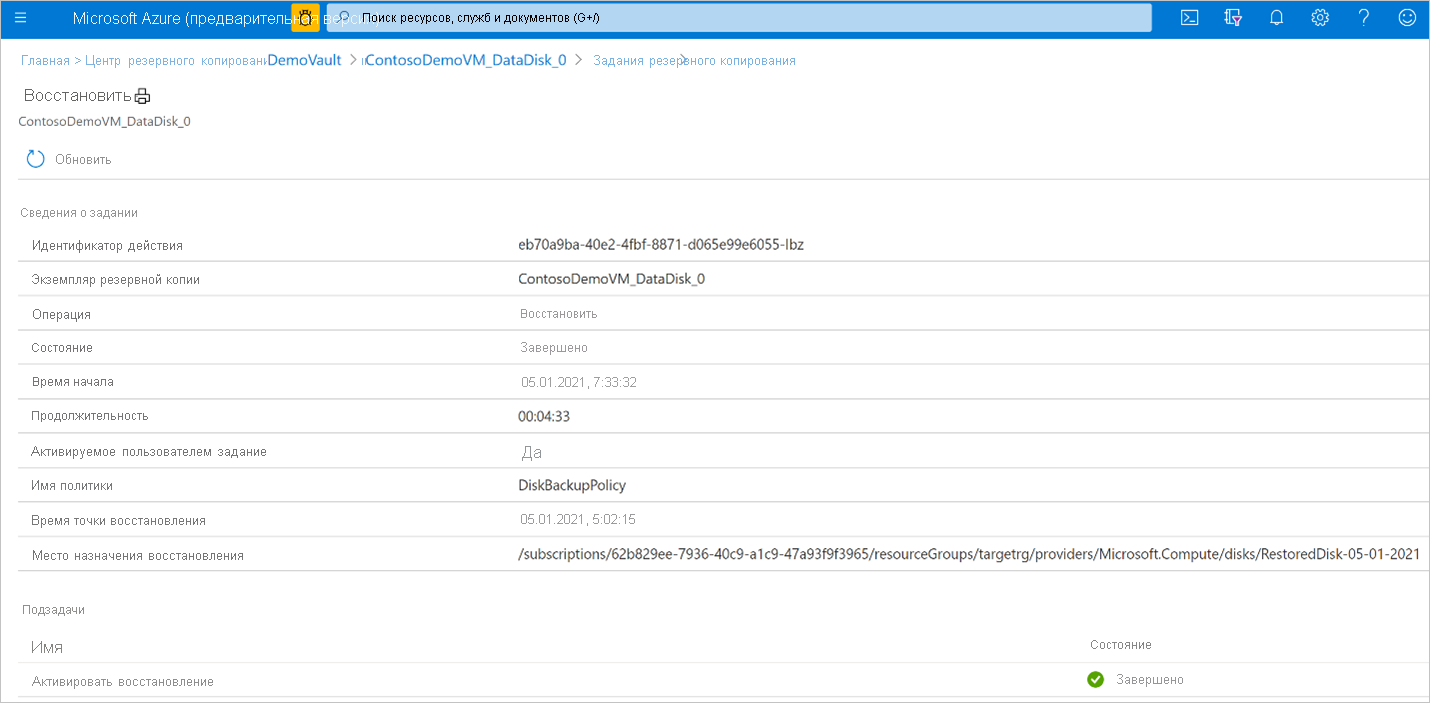
Task: Click recovery point time 05.01.2021, 5:02:15
Action: [578, 519]
